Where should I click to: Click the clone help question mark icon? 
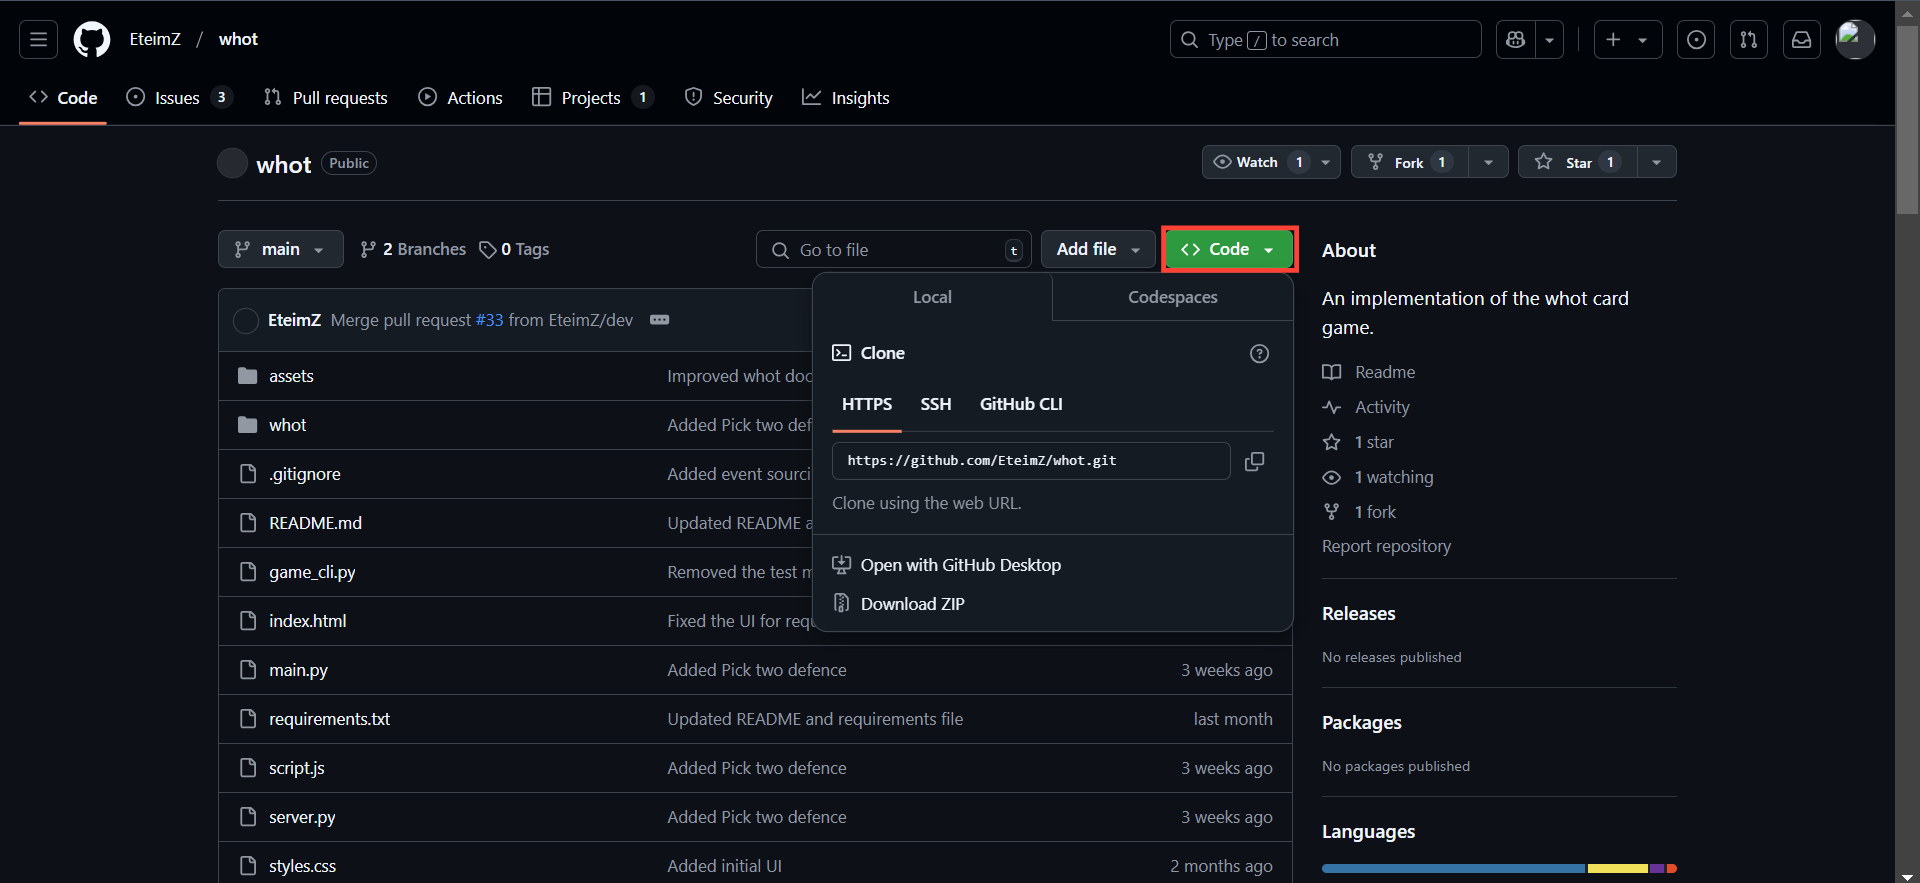pyautogui.click(x=1259, y=353)
